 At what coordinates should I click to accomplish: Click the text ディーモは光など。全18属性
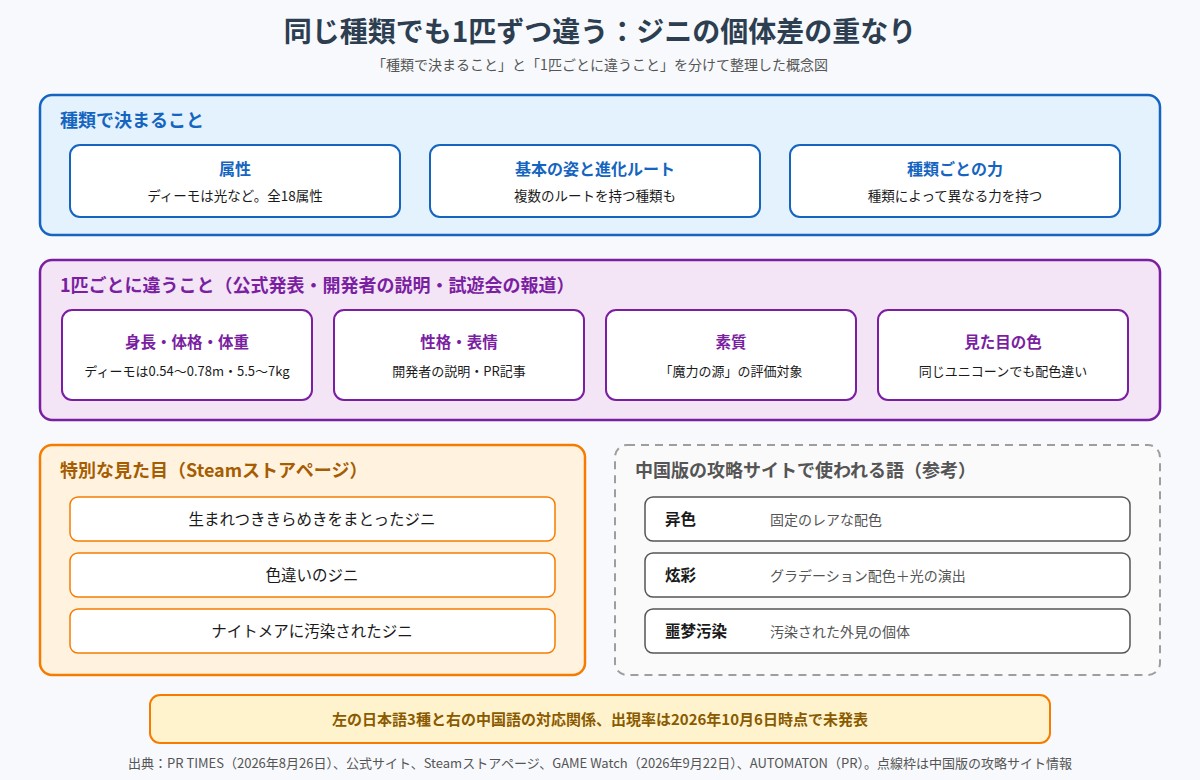pyautogui.click(x=235, y=196)
